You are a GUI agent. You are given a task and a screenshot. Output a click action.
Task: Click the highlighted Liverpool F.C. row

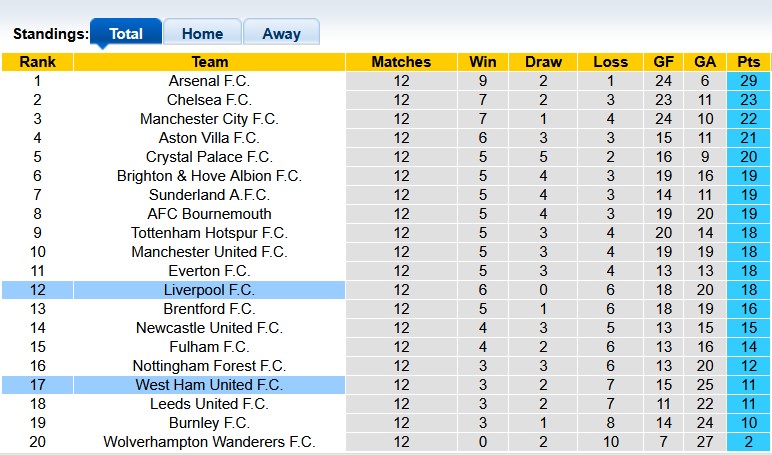[209, 290]
